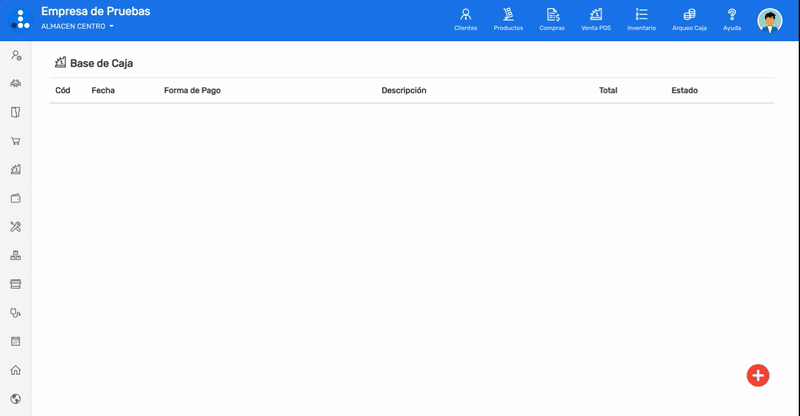The width and height of the screenshot is (800, 416).
Task: Open the wallet icon in the sidebar
Action: pos(16,198)
